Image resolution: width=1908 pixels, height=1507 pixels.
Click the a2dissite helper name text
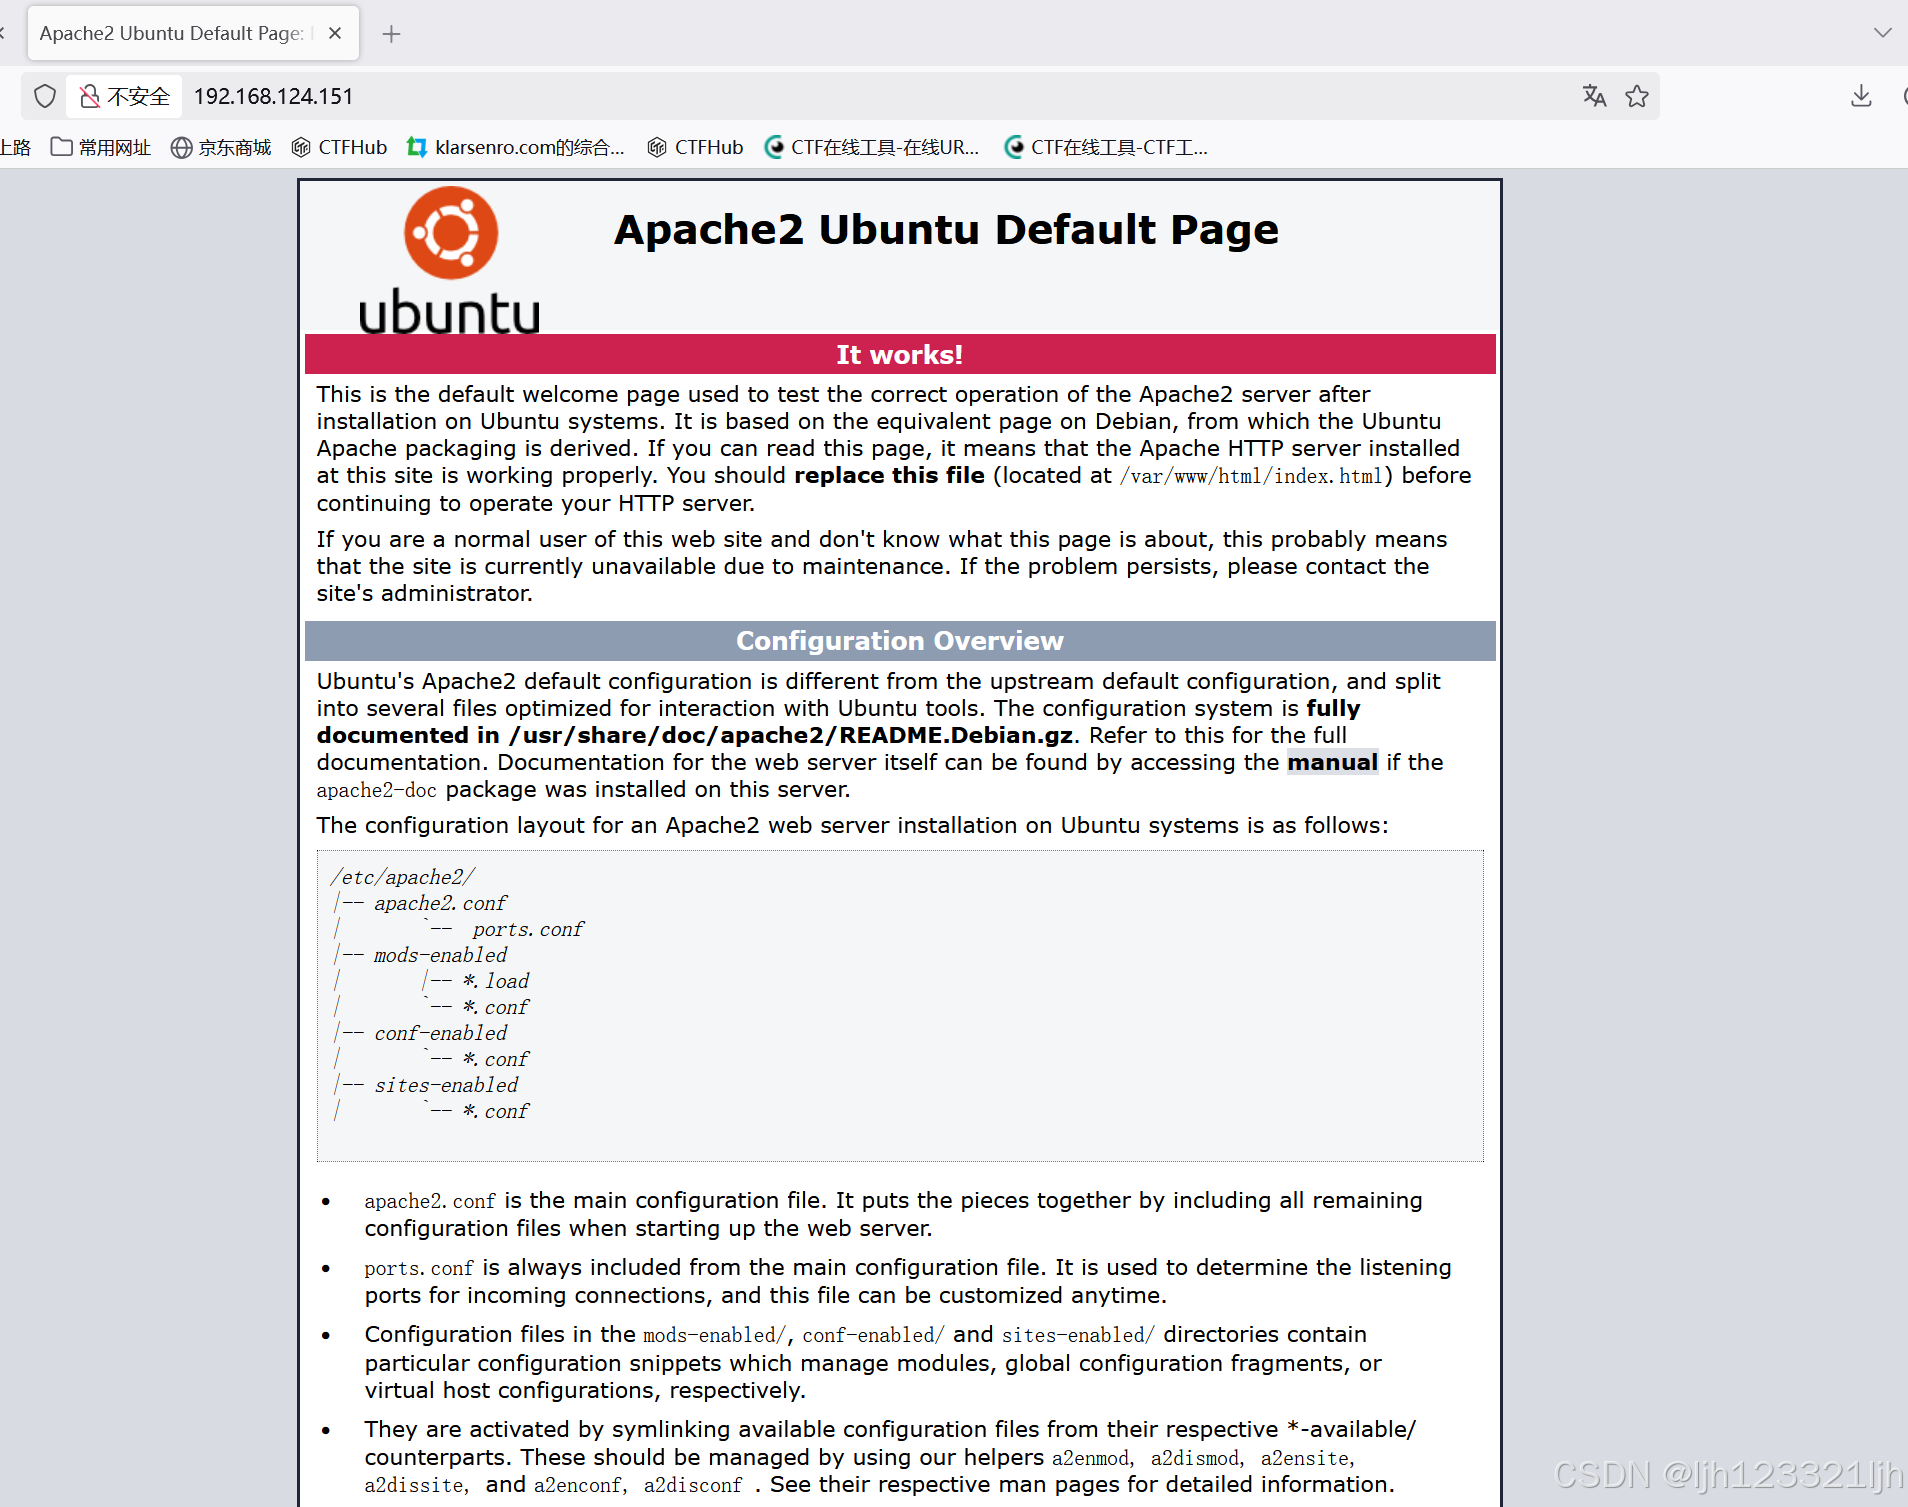coord(414,1485)
